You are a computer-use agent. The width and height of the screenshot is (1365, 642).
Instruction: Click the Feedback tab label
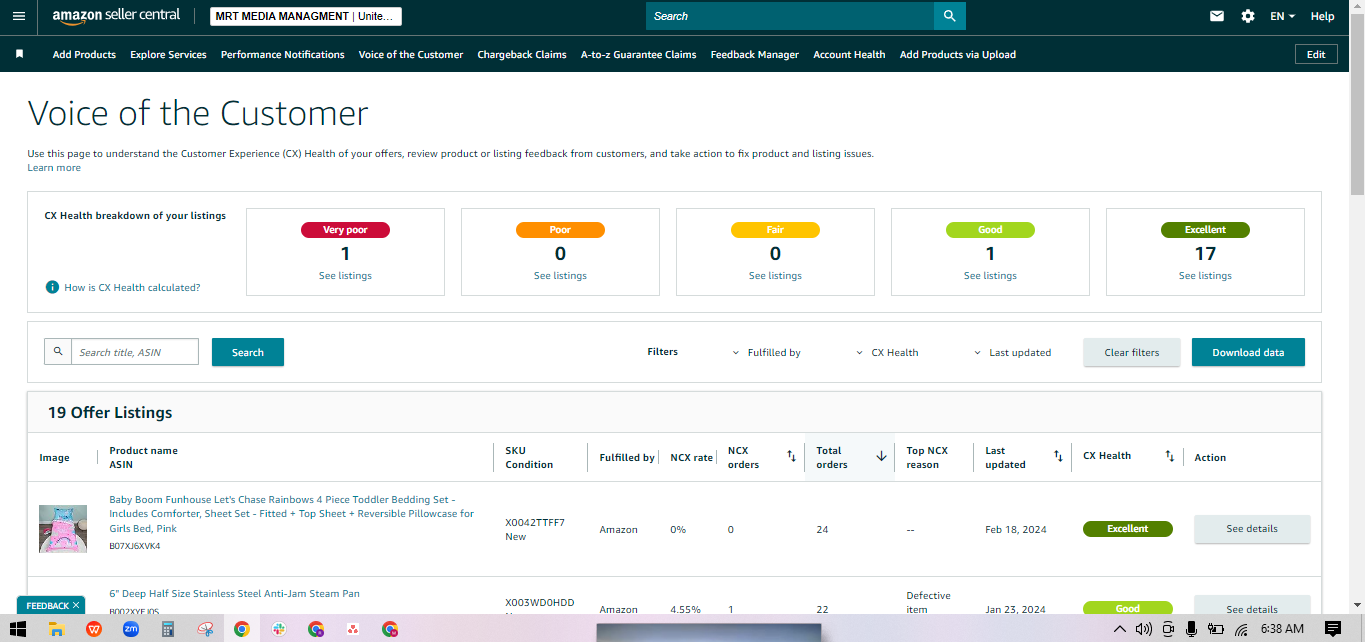coord(47,605)
